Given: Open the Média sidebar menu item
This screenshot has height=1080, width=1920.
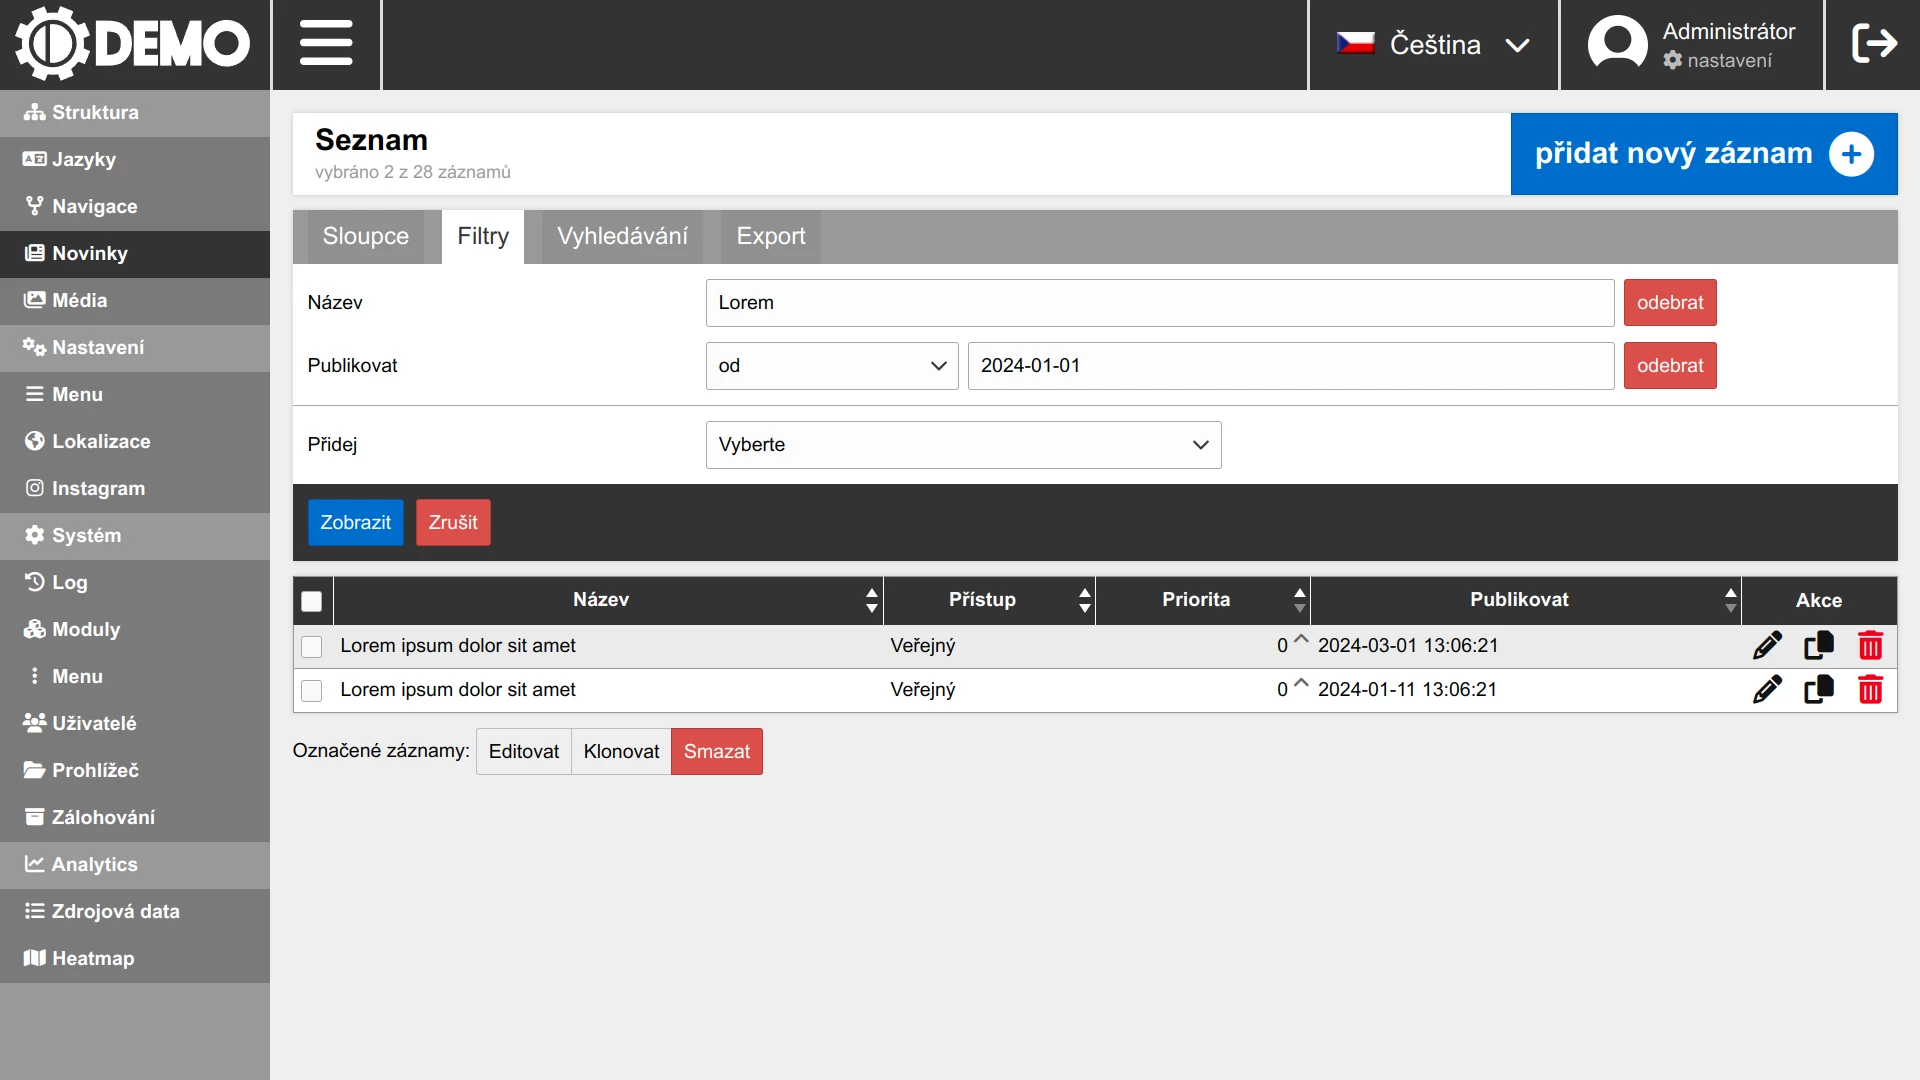Looking at the screenshot, I should point(80,300).
